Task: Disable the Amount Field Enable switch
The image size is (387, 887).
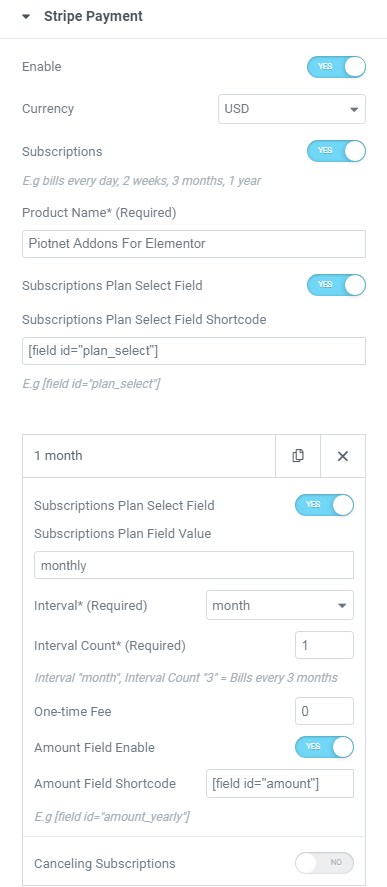Action: point(324,747)
